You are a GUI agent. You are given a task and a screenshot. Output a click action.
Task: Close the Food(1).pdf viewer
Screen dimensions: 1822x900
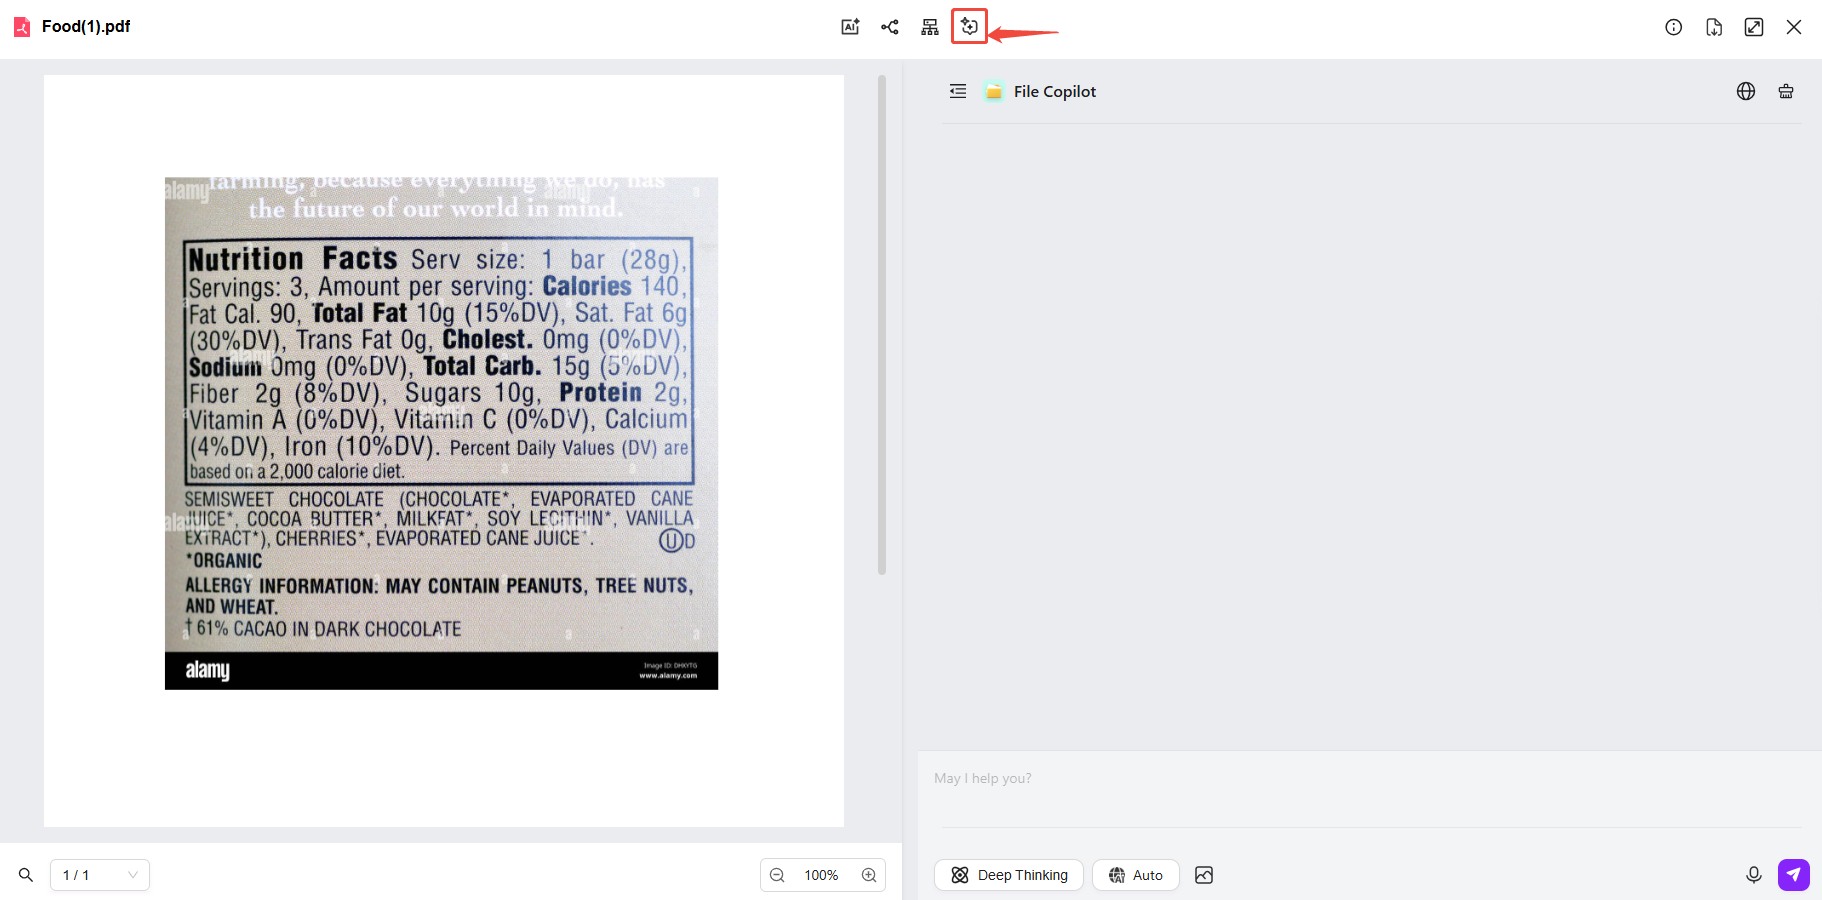pos(1794,27)
